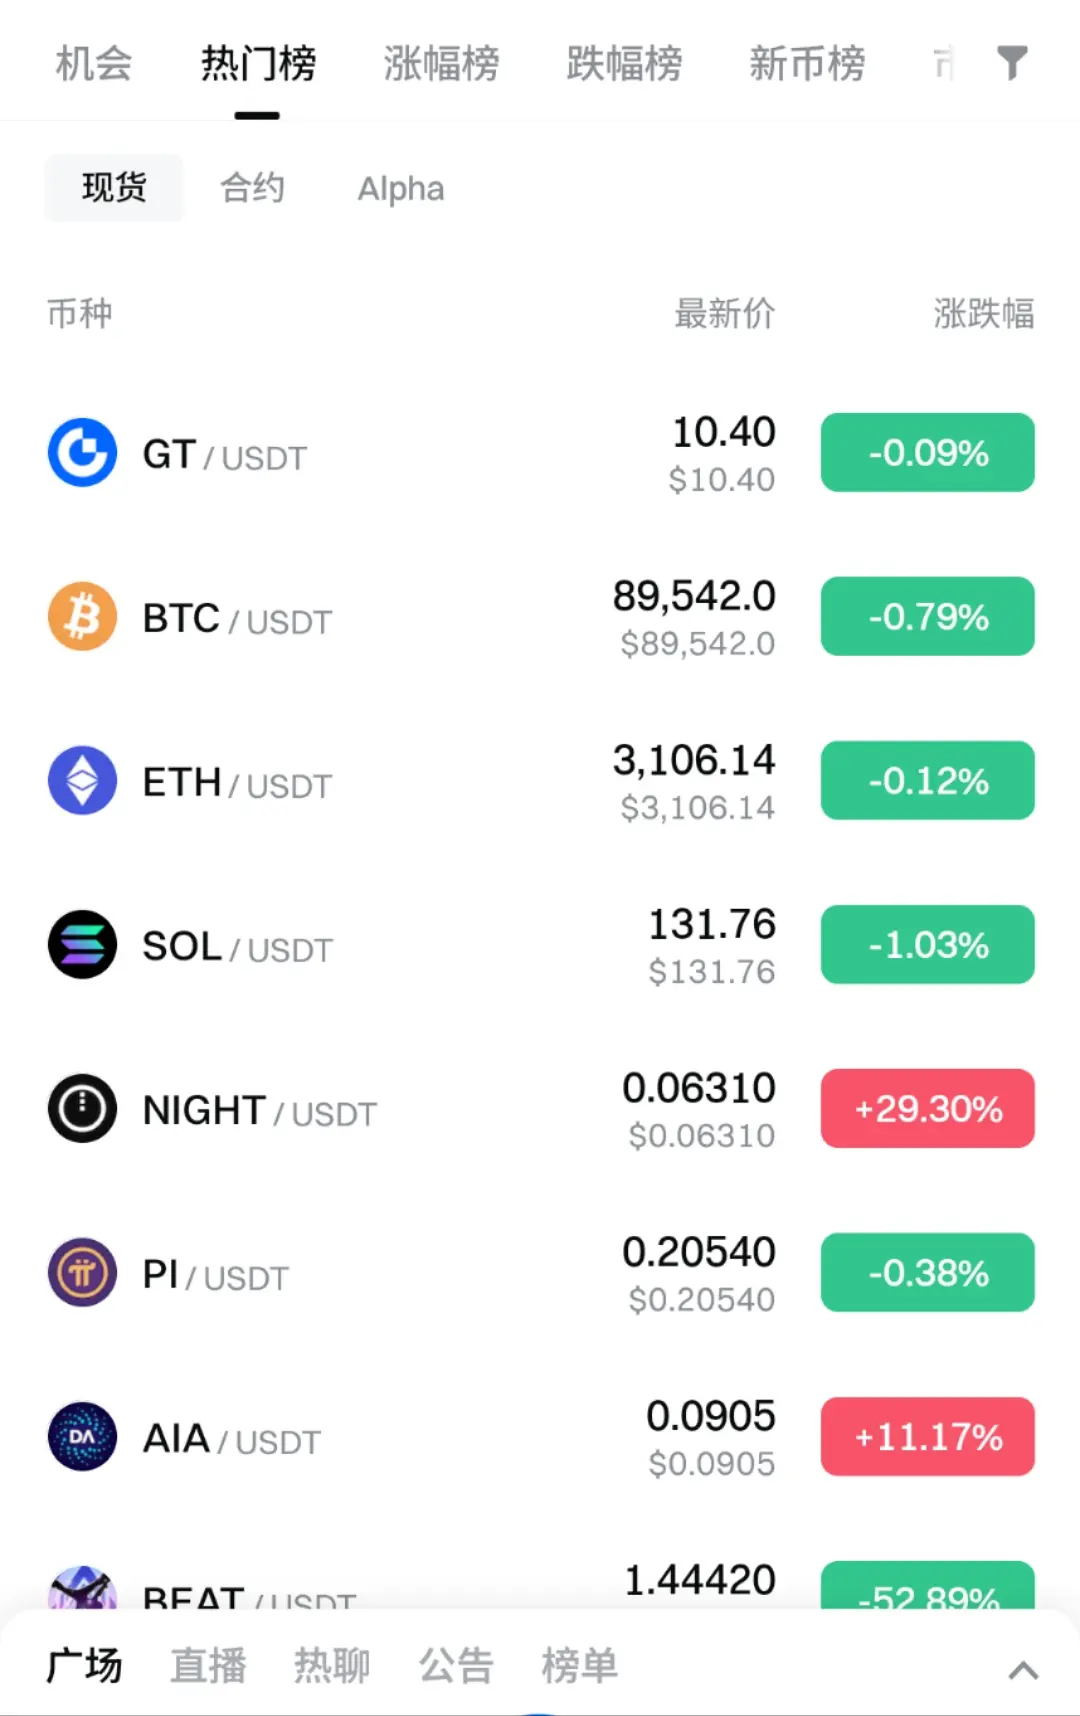Open BTC/USDT trading pair row

540,617
